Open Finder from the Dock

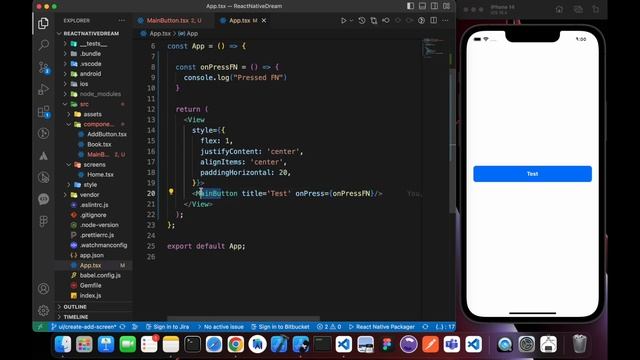tap(63, 344)
